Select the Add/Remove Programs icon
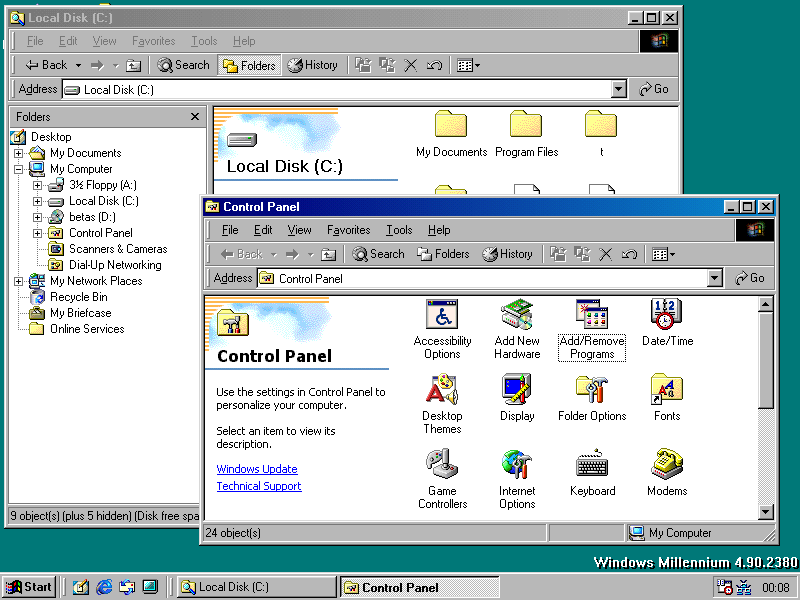This screenshot has width=800, height=600. pyautogui.click(x=592, y=329)
